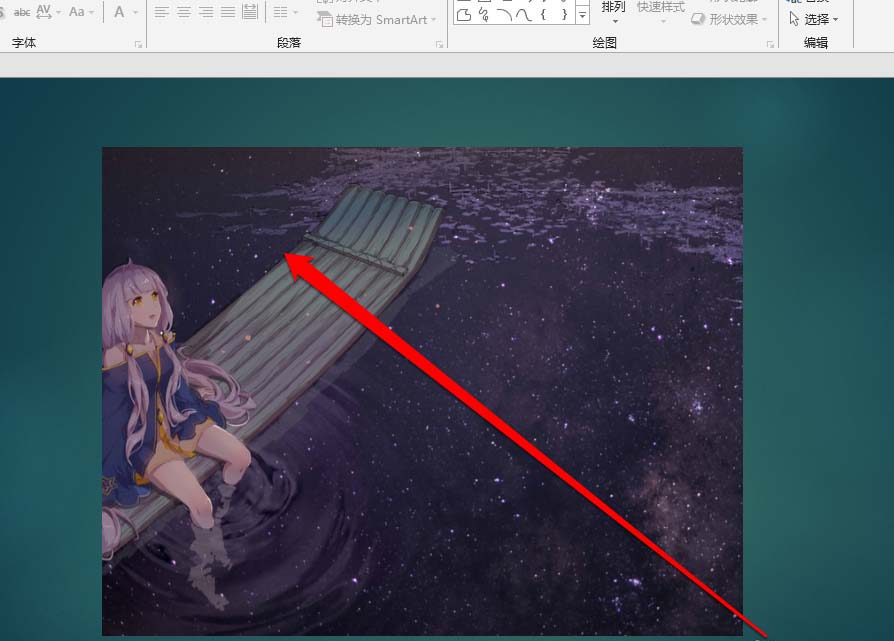Align text left in the paragraph group

(162, 12)
